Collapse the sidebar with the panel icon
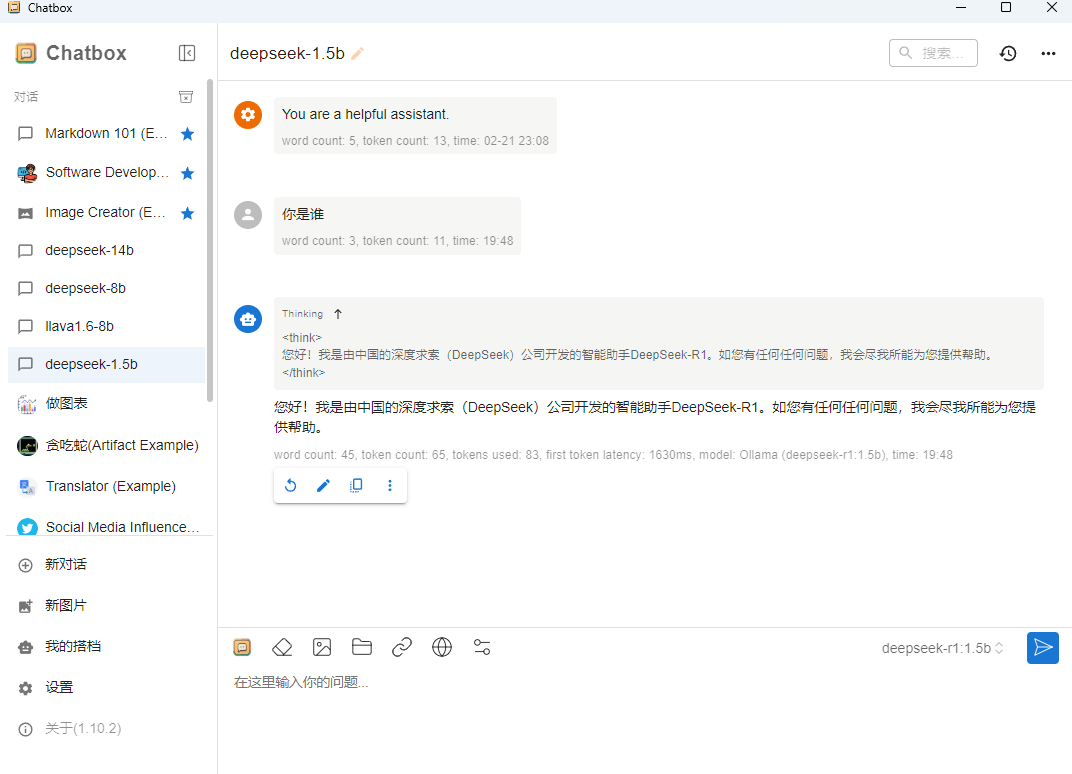The image size is (1072, 774). 187,53
